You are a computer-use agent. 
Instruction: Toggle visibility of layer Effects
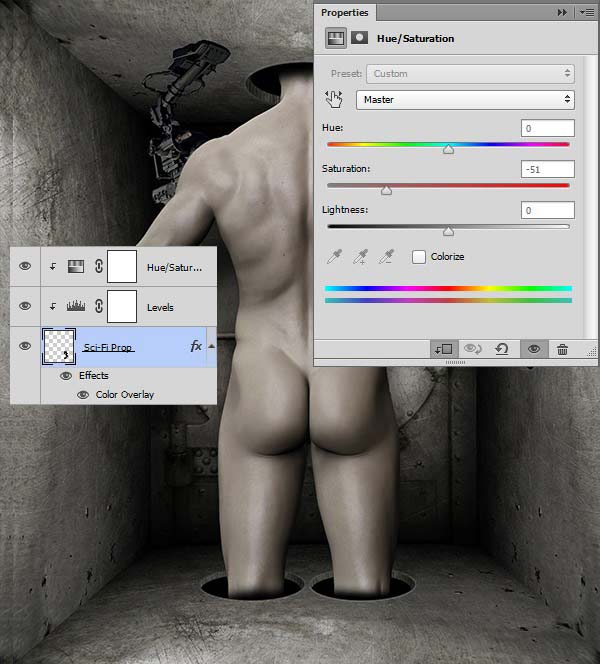point(66,376)
